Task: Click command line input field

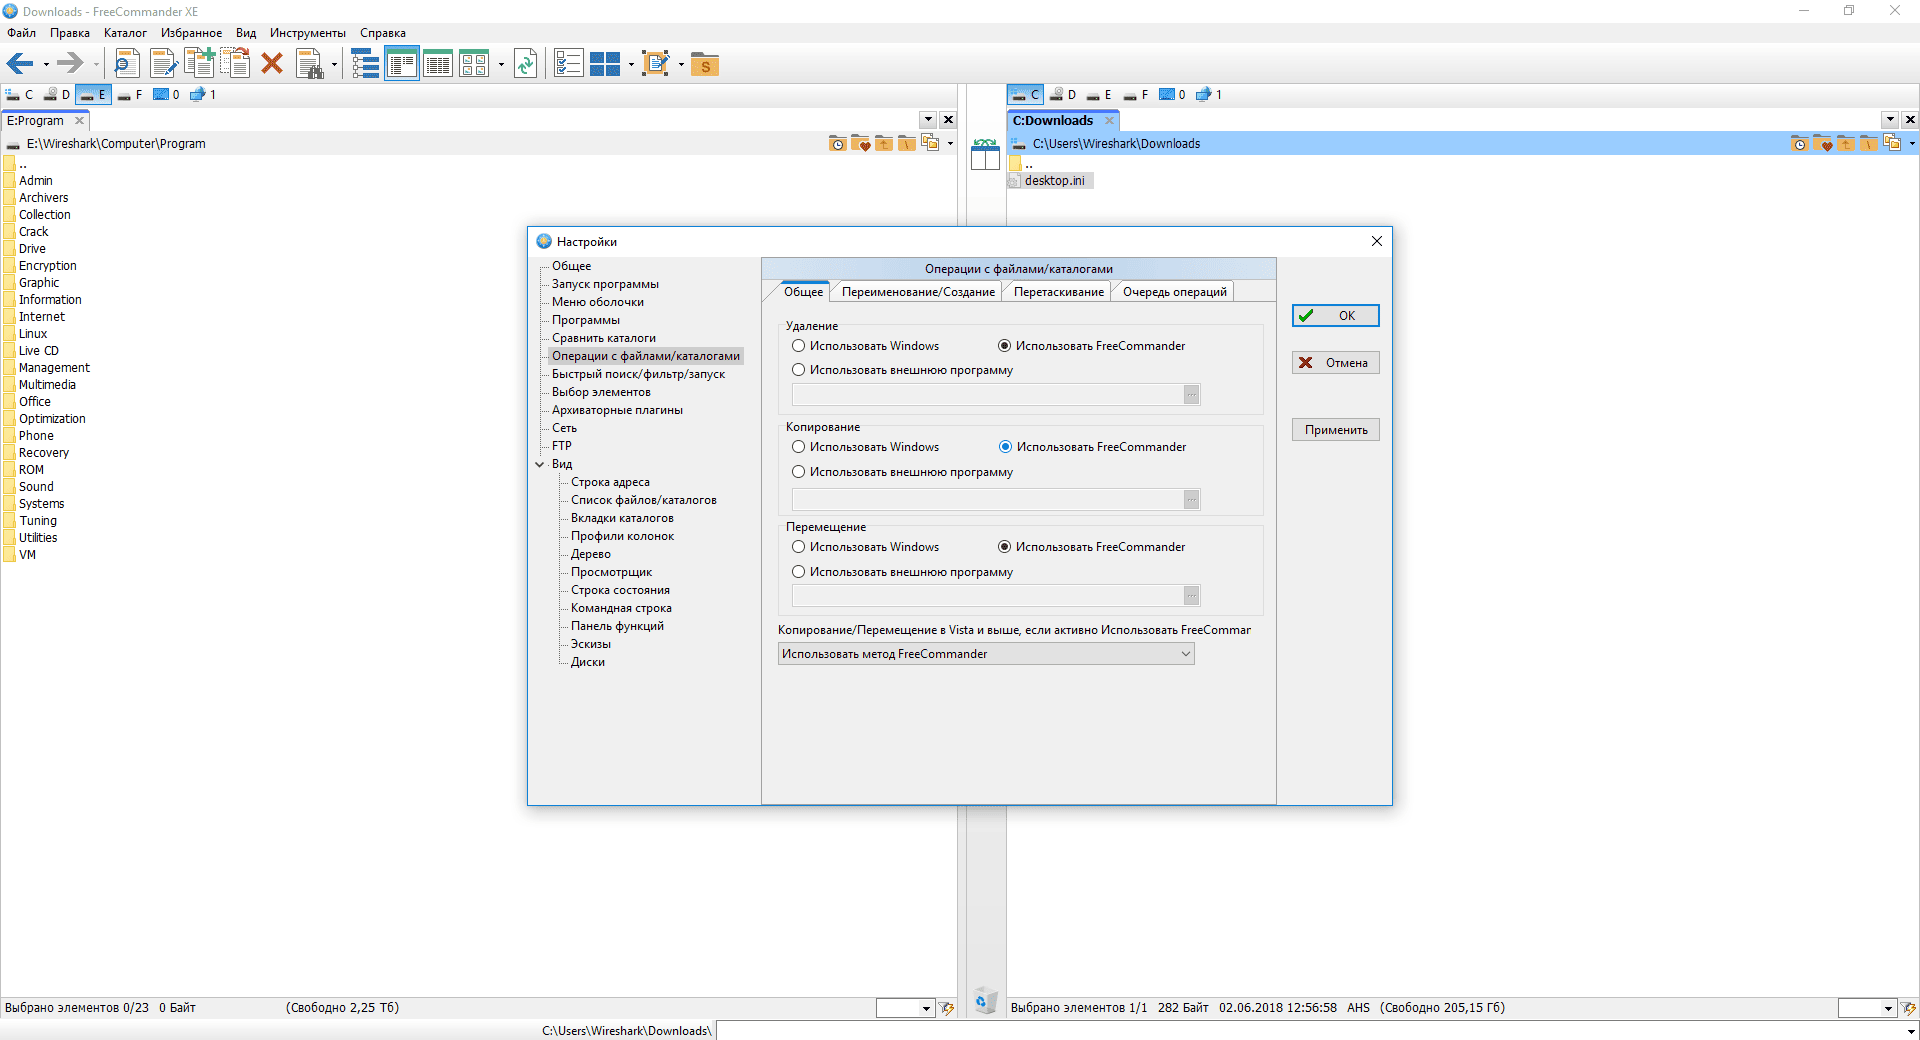Action: pyautogui.click(x=1310, y=1031)
